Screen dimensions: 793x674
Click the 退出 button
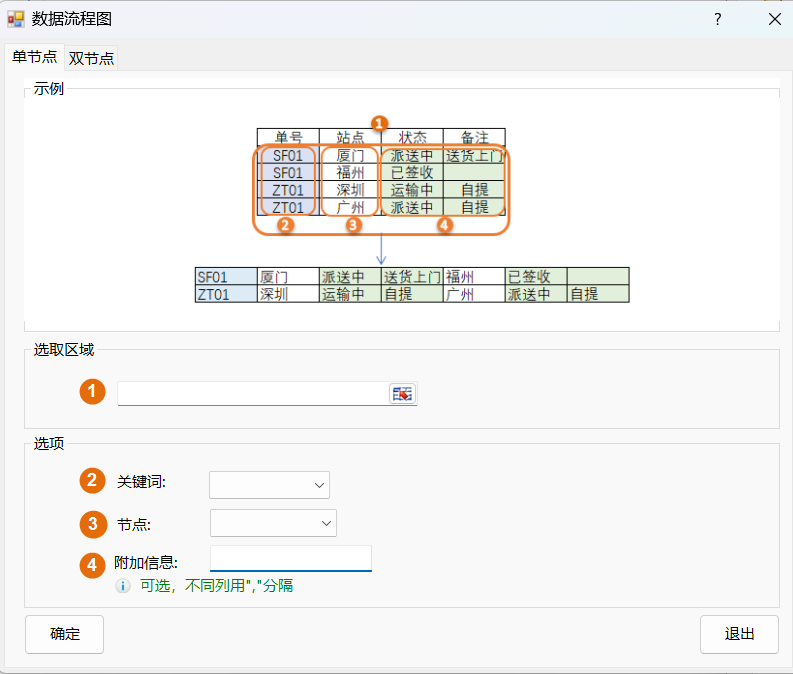pos(739,634)
